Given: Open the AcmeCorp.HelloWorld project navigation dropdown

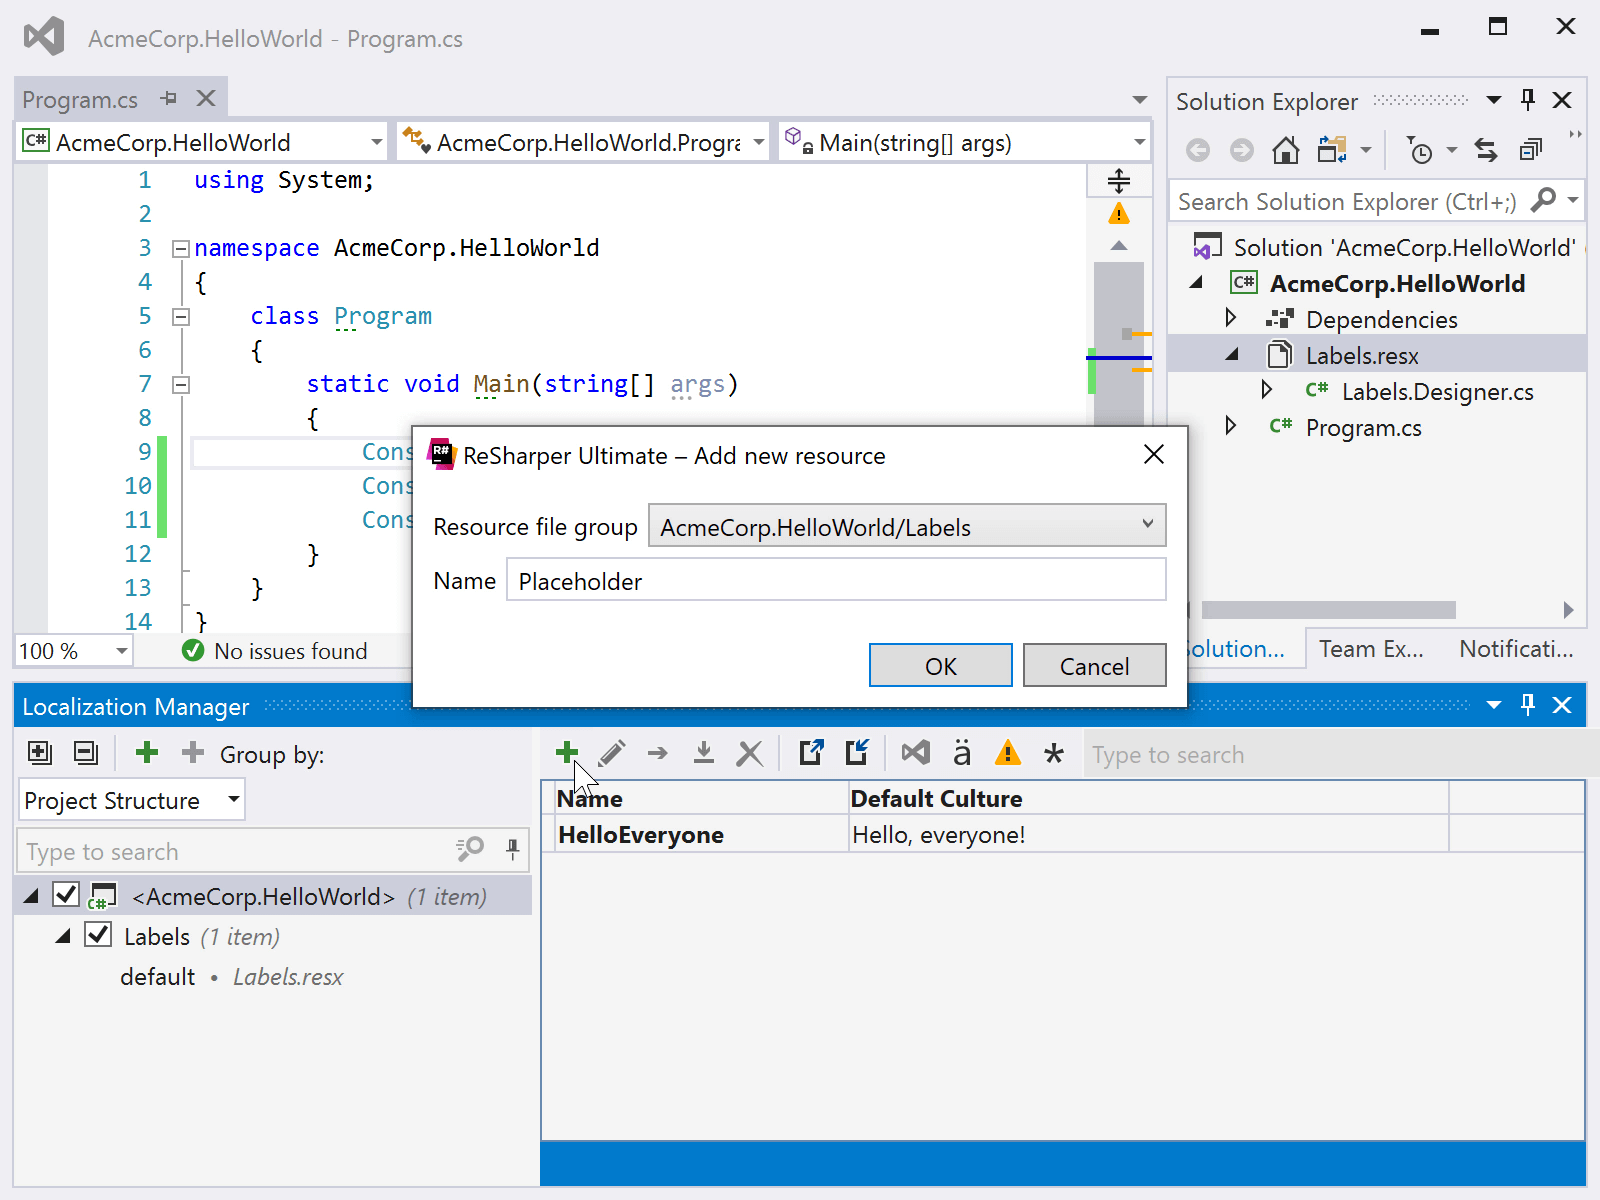Looking at the screenshot, I should pos(203,142).
